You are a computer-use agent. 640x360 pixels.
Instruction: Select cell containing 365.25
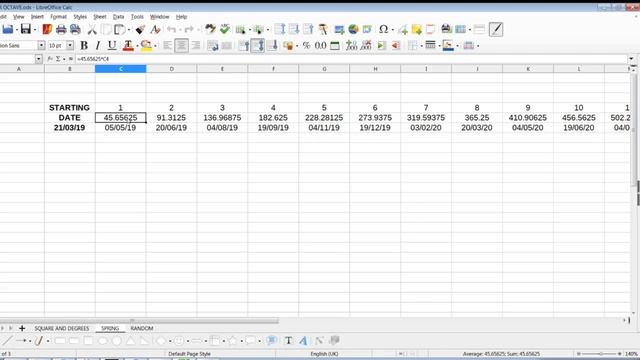477,118
